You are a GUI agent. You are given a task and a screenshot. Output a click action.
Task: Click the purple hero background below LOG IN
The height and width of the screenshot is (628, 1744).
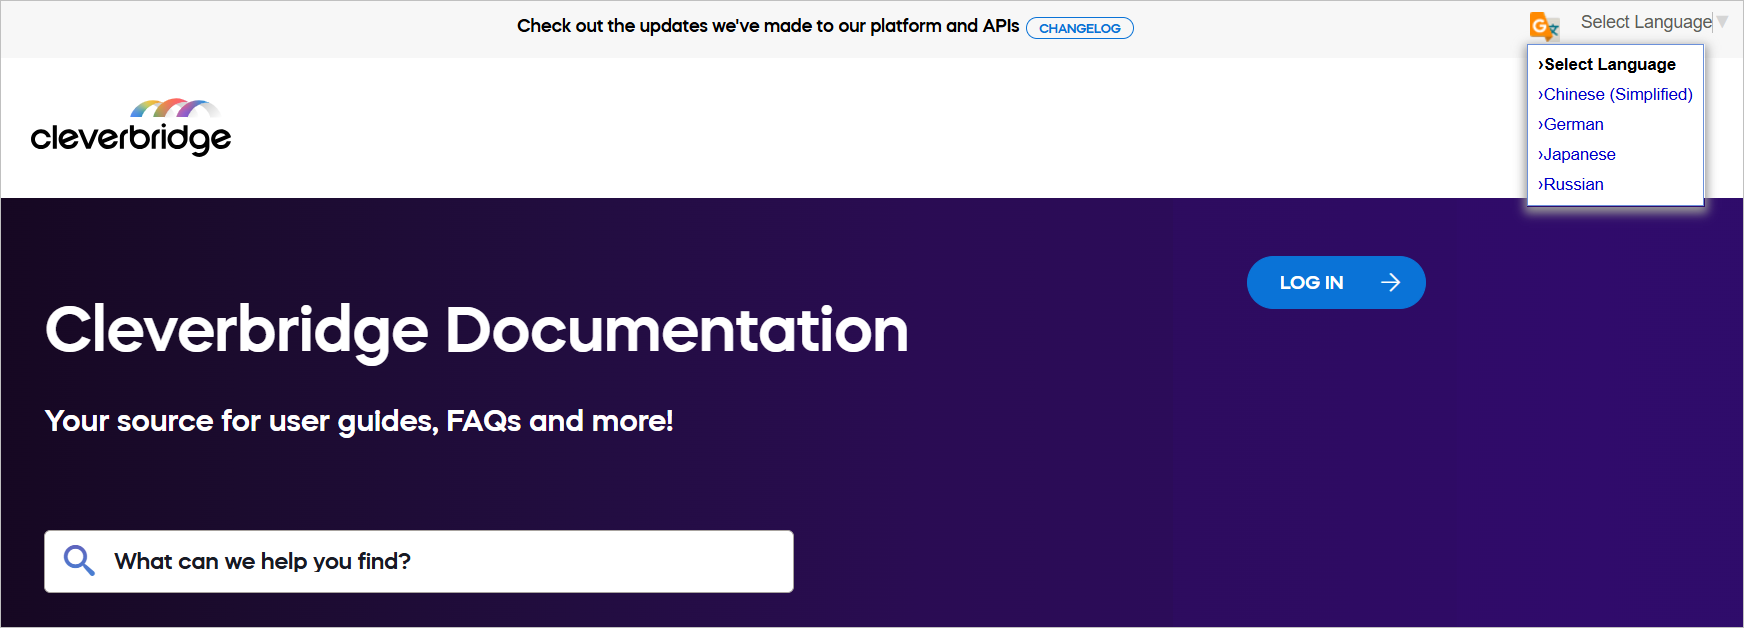tap(1336, 450)
